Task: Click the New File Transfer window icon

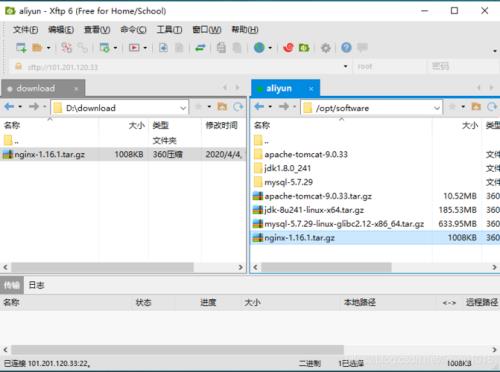Action: click(x=105, y=48)
